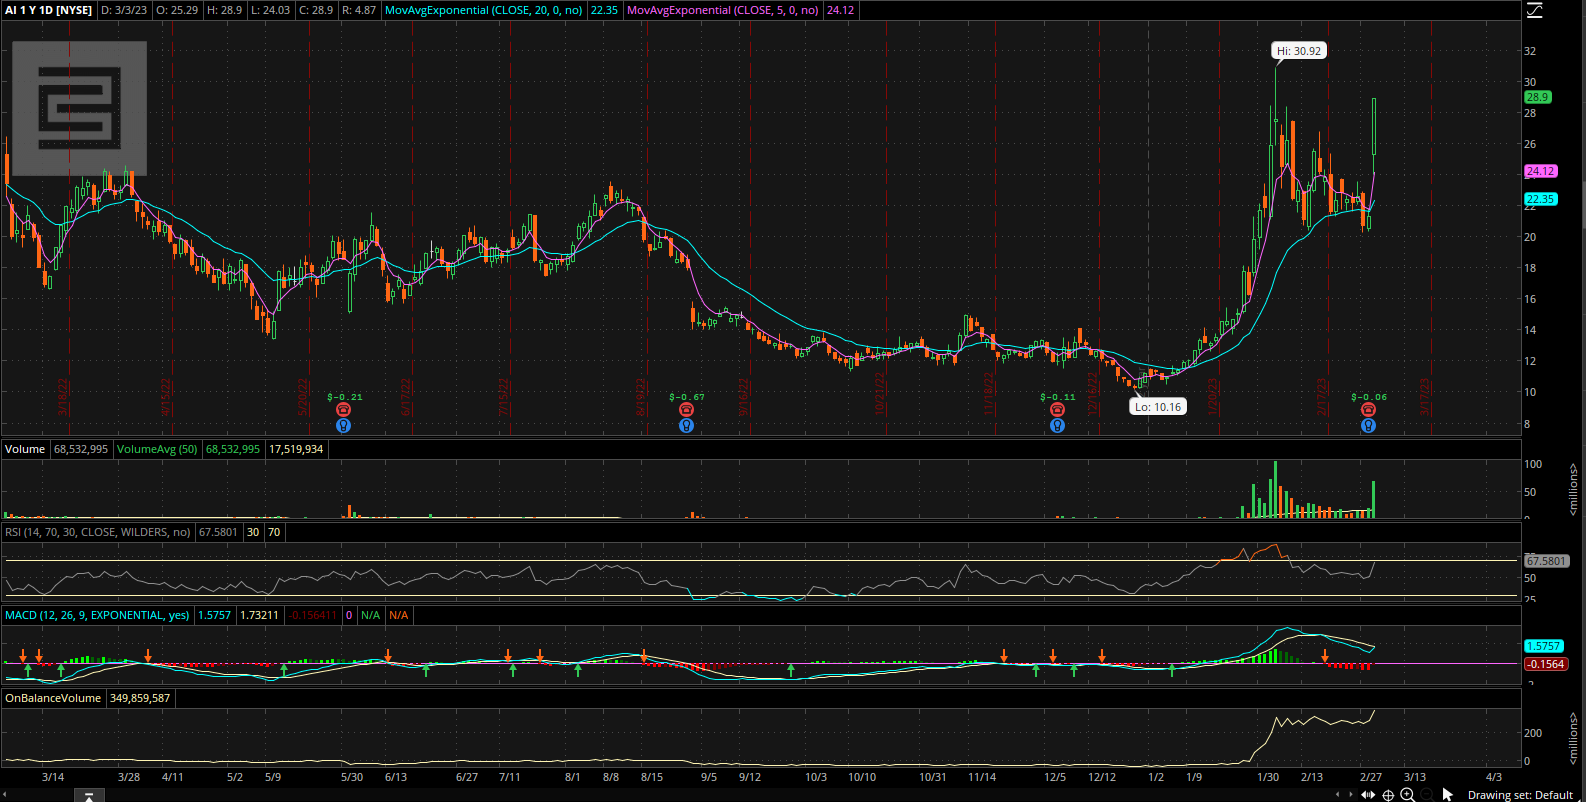
Task: Open the Drawing set: Default dropdown
Action: coord(1521,795)
